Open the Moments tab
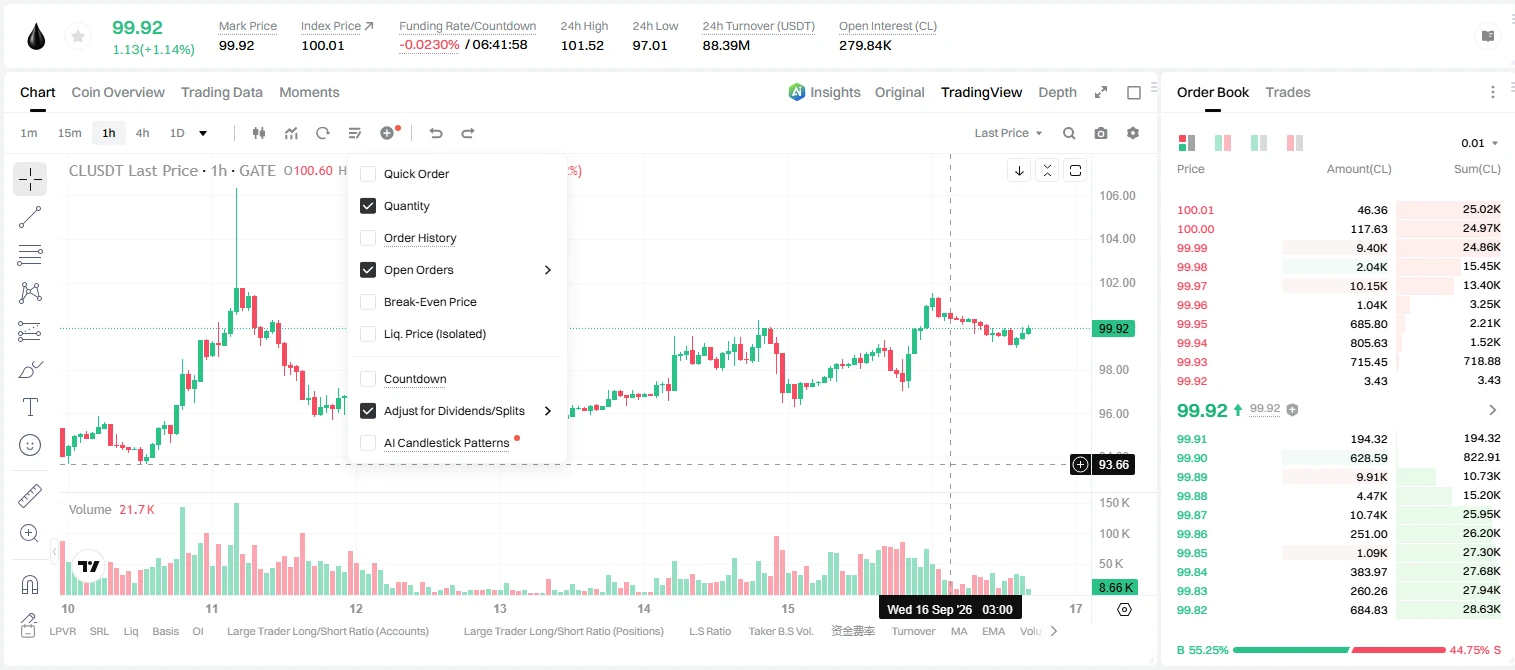The width and height of the screenshot is (1515, 670). (x=309, y=92)
